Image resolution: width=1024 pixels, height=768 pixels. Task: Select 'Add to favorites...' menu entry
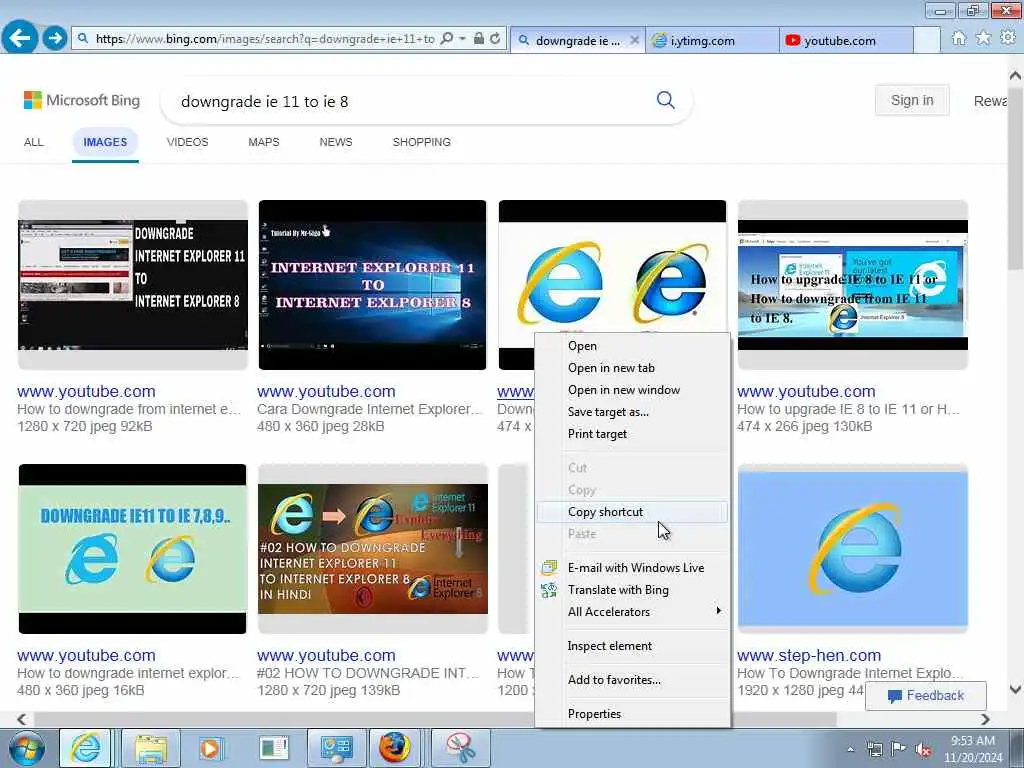(632, 680)
